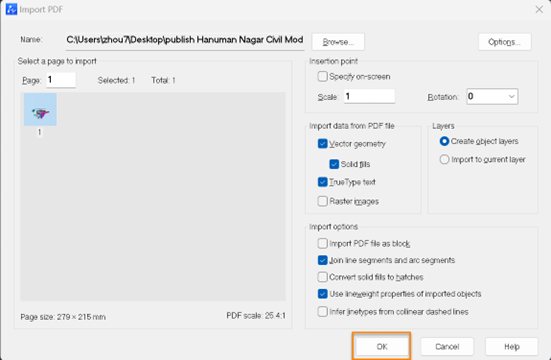Image resolution: width=551 pixels, height=360 pixels.
Task: Check Infer linetypes from collinear dashed lines
Action: [x=322, y=311]
